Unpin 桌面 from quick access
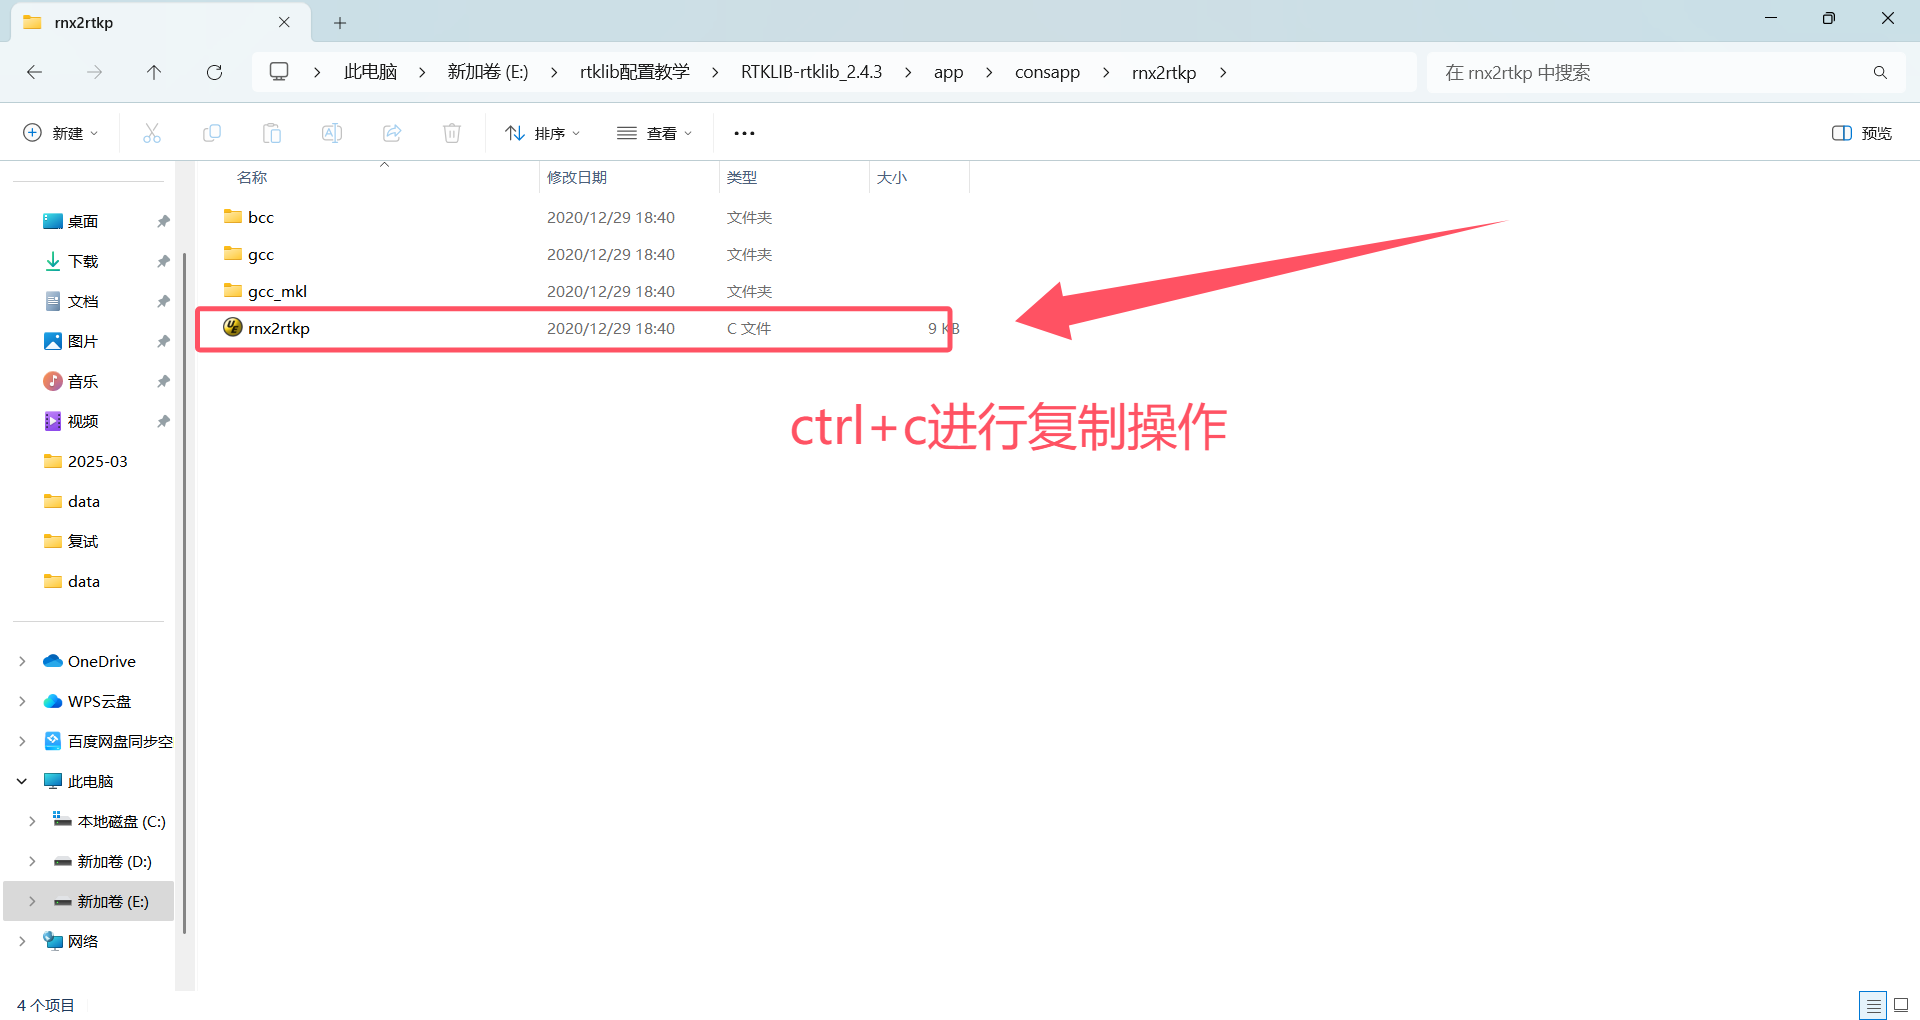The width and height of the screenshot is (1920, 1020). click(163, 221)
